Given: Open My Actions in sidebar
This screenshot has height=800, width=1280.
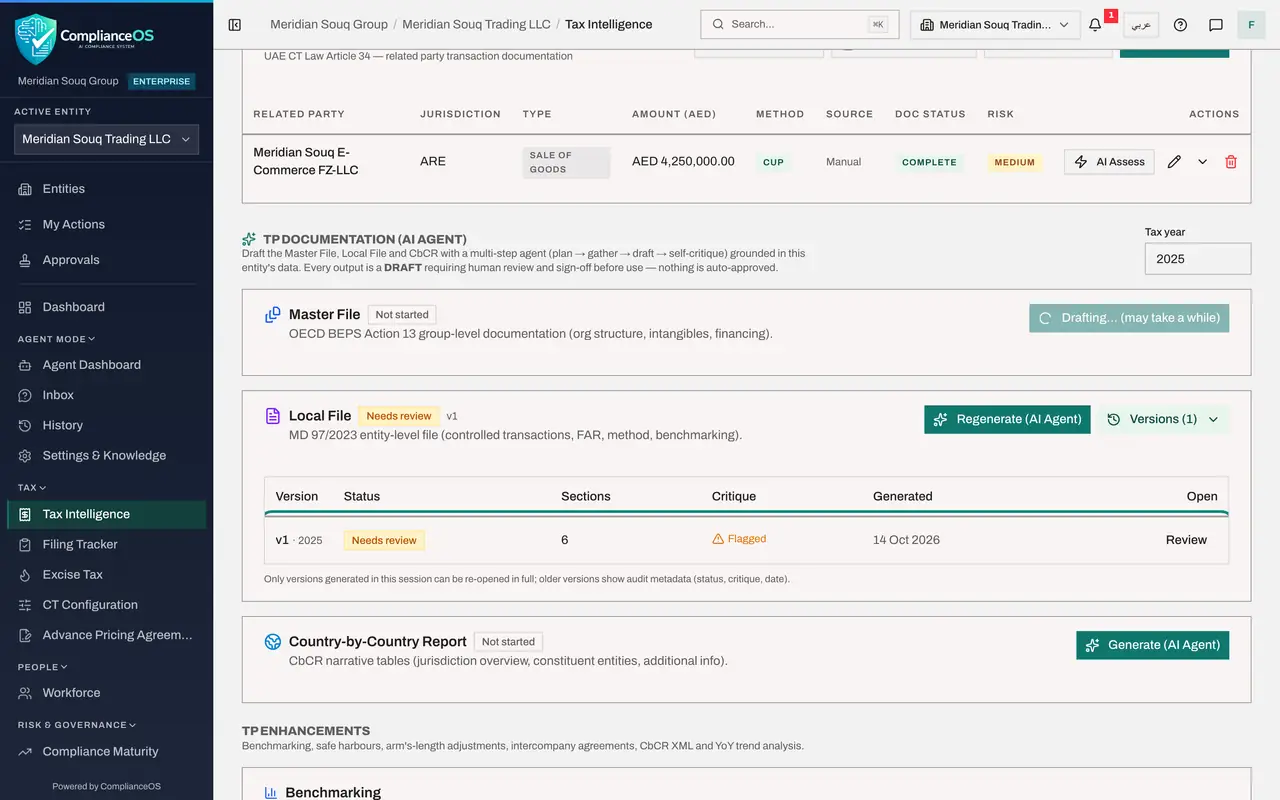Looking at the screenshot, I should [x=106, y=225].
